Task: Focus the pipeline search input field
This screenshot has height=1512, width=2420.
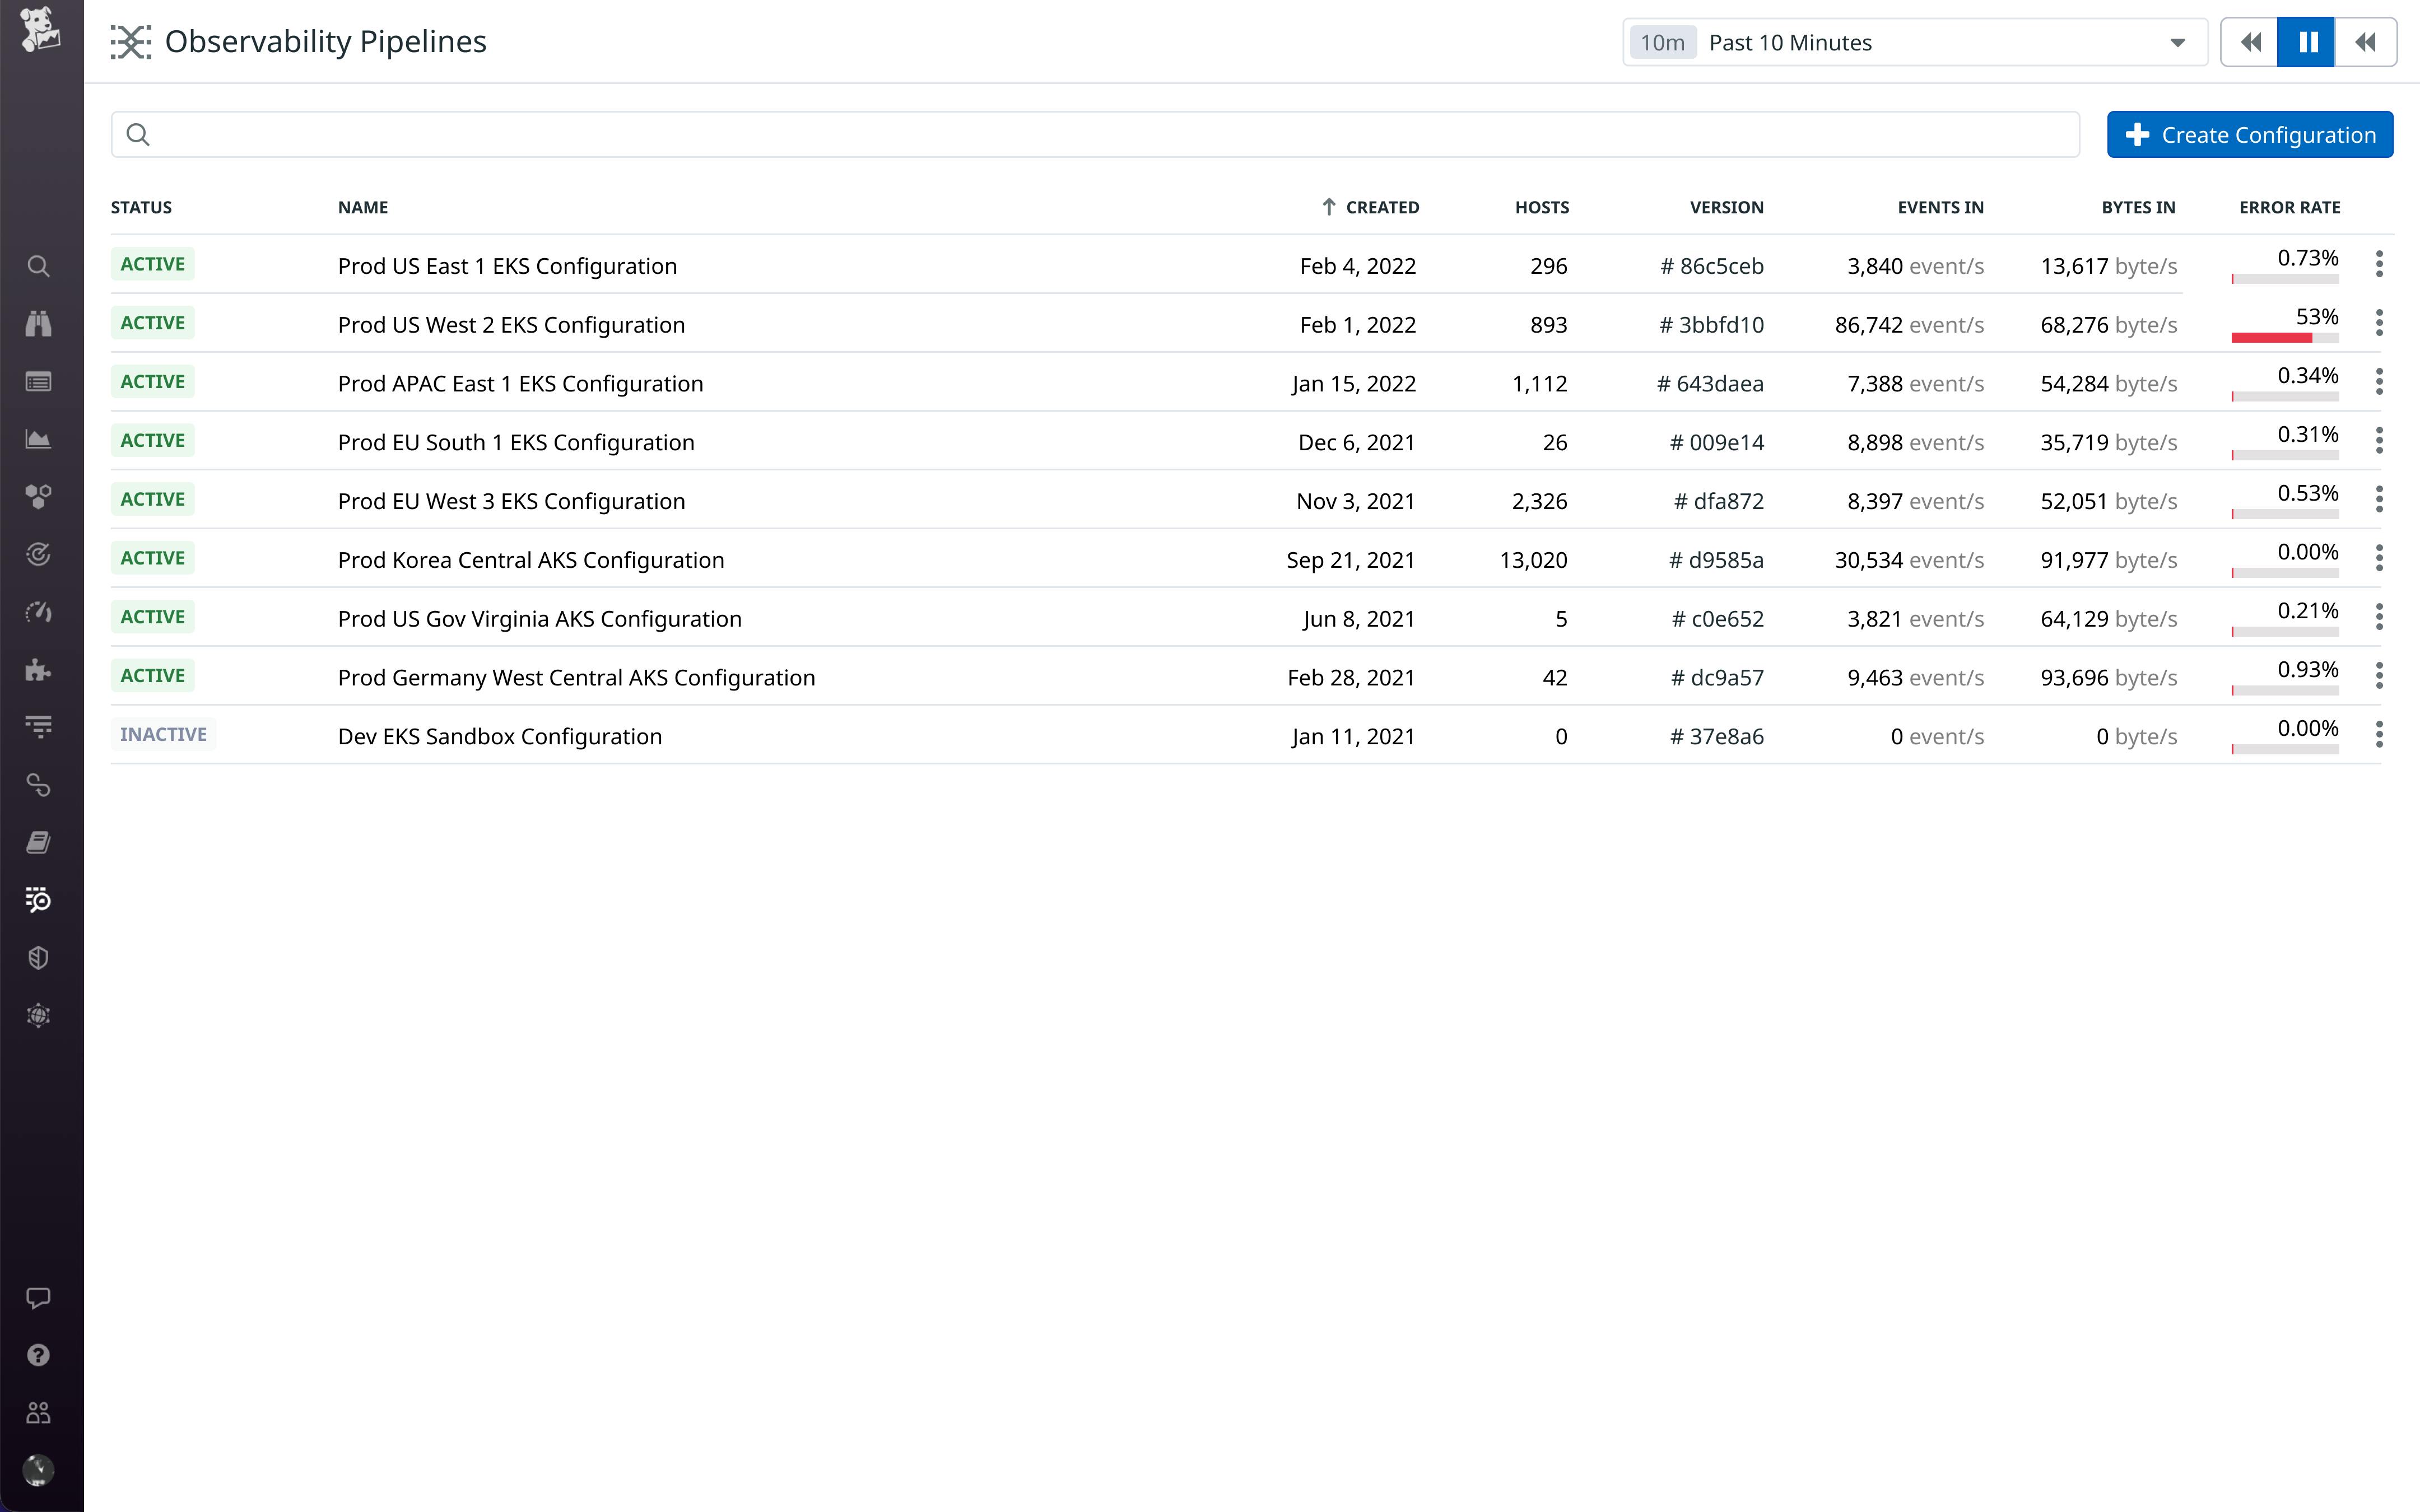Action: [1100, 135]
